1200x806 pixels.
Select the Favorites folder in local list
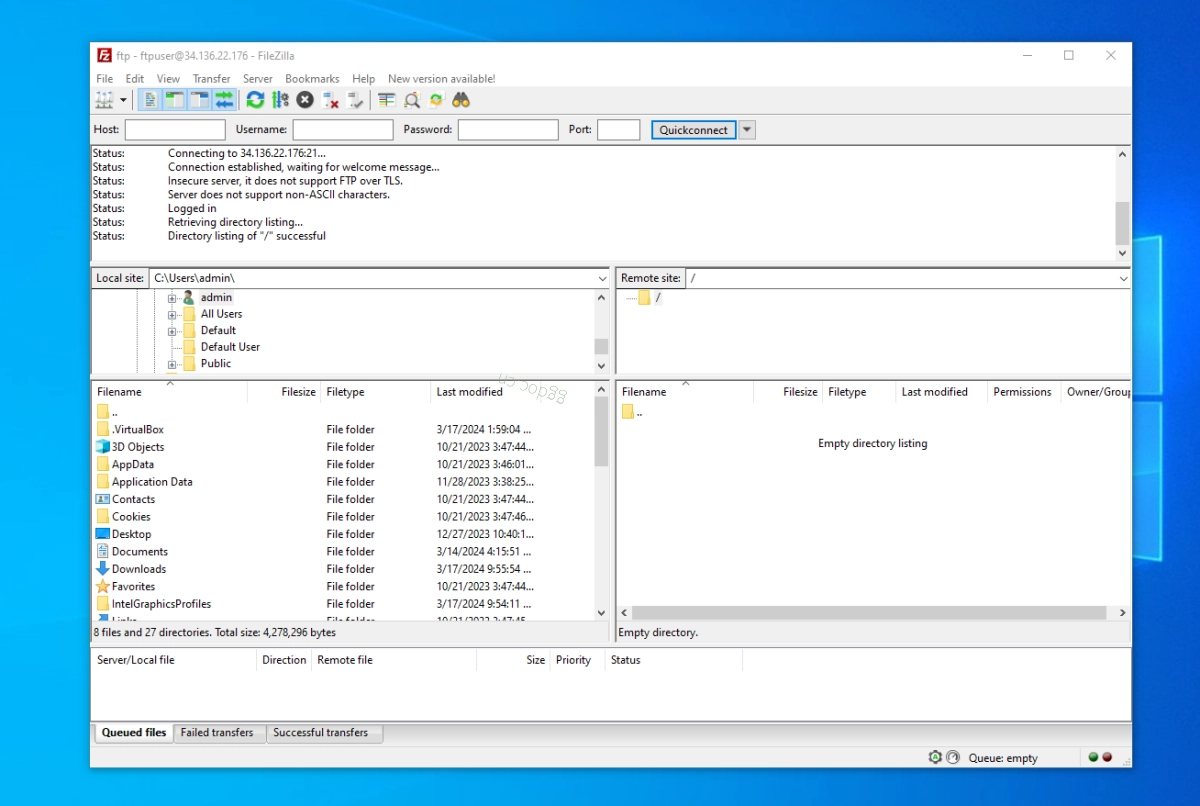pos(133,587)
